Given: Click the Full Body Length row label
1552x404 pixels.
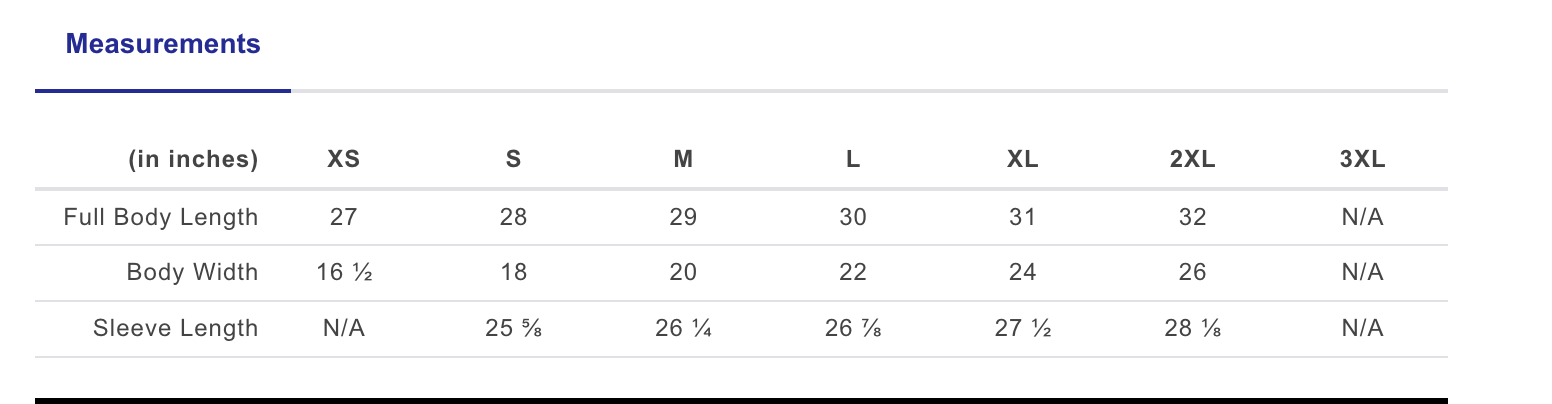Looking at the screenshot, I should pyautogui.click(x=161, y=217).
